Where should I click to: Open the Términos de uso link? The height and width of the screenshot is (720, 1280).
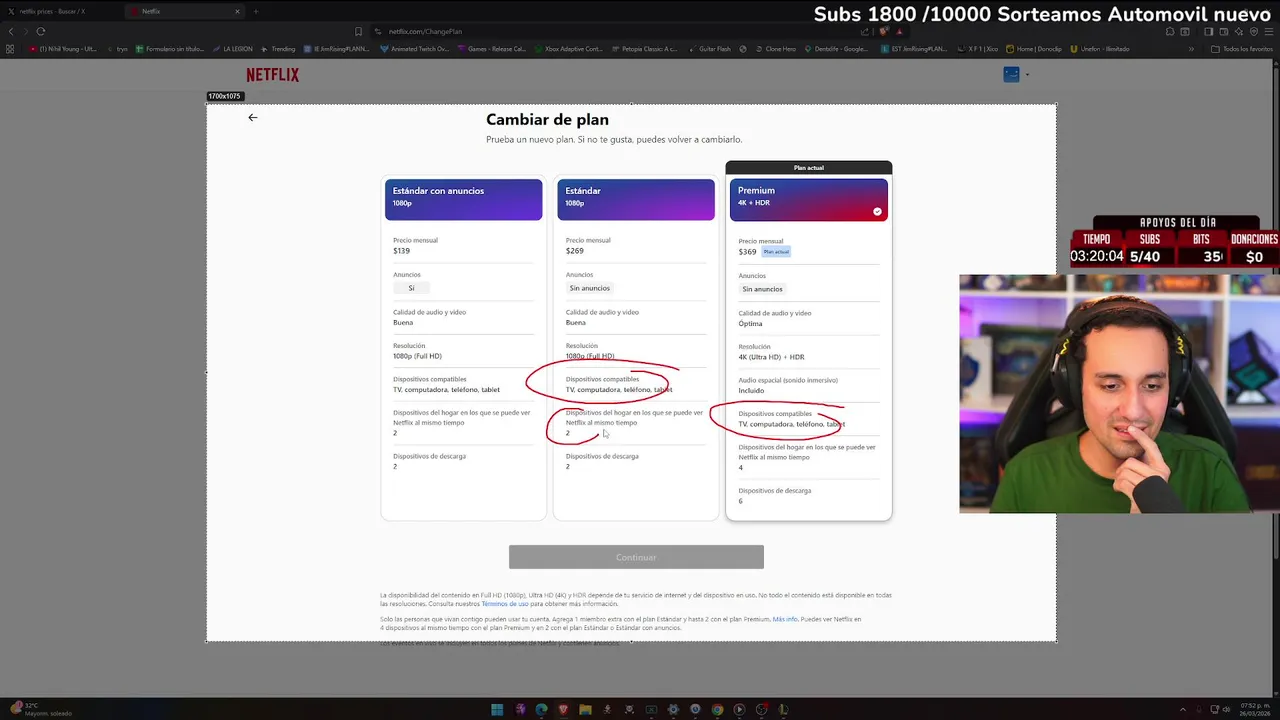[505, 604]
